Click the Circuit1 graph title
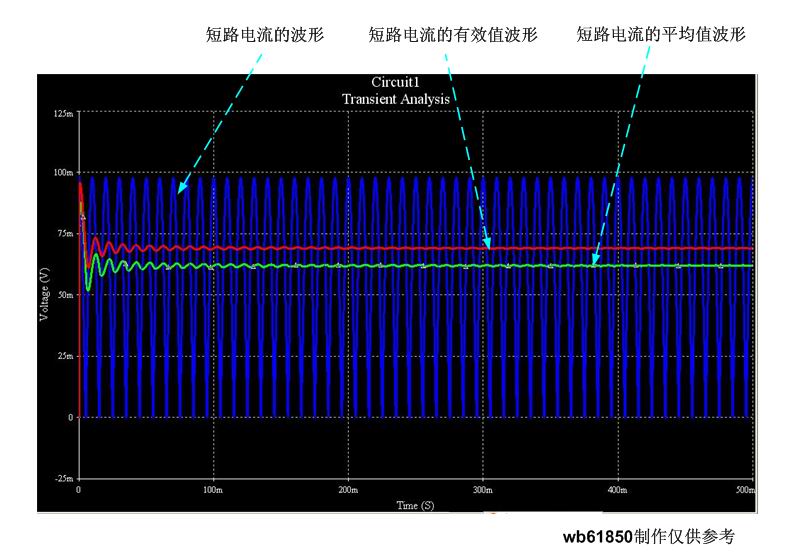Screen dimensions: 800x553 tap(394, 83)
